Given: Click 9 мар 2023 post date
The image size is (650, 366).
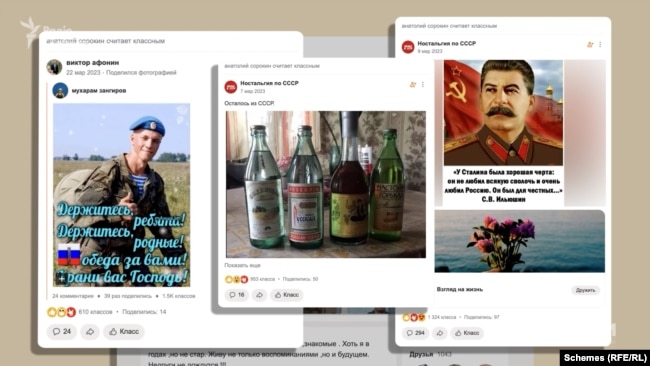Looking at the screenshot, I should click(430, 51).
